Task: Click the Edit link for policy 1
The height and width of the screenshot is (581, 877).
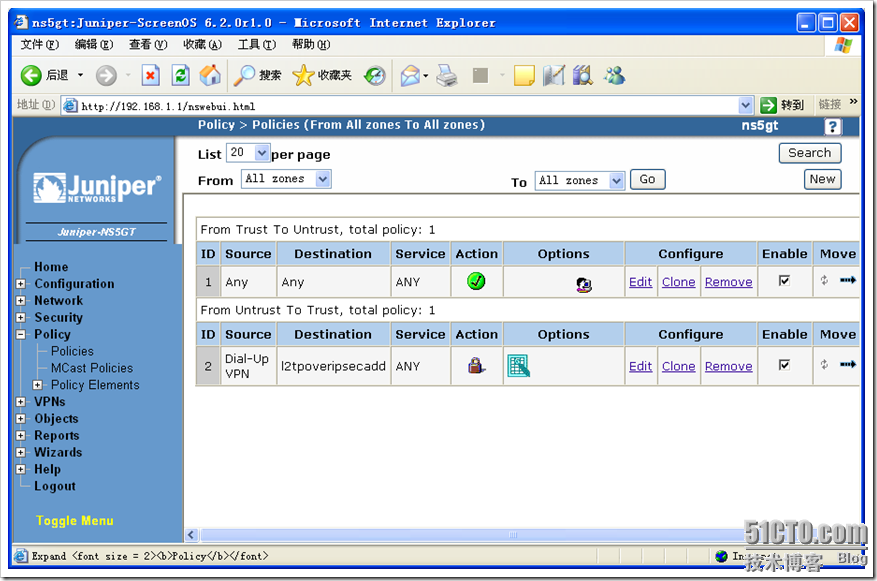Action: 640,282
